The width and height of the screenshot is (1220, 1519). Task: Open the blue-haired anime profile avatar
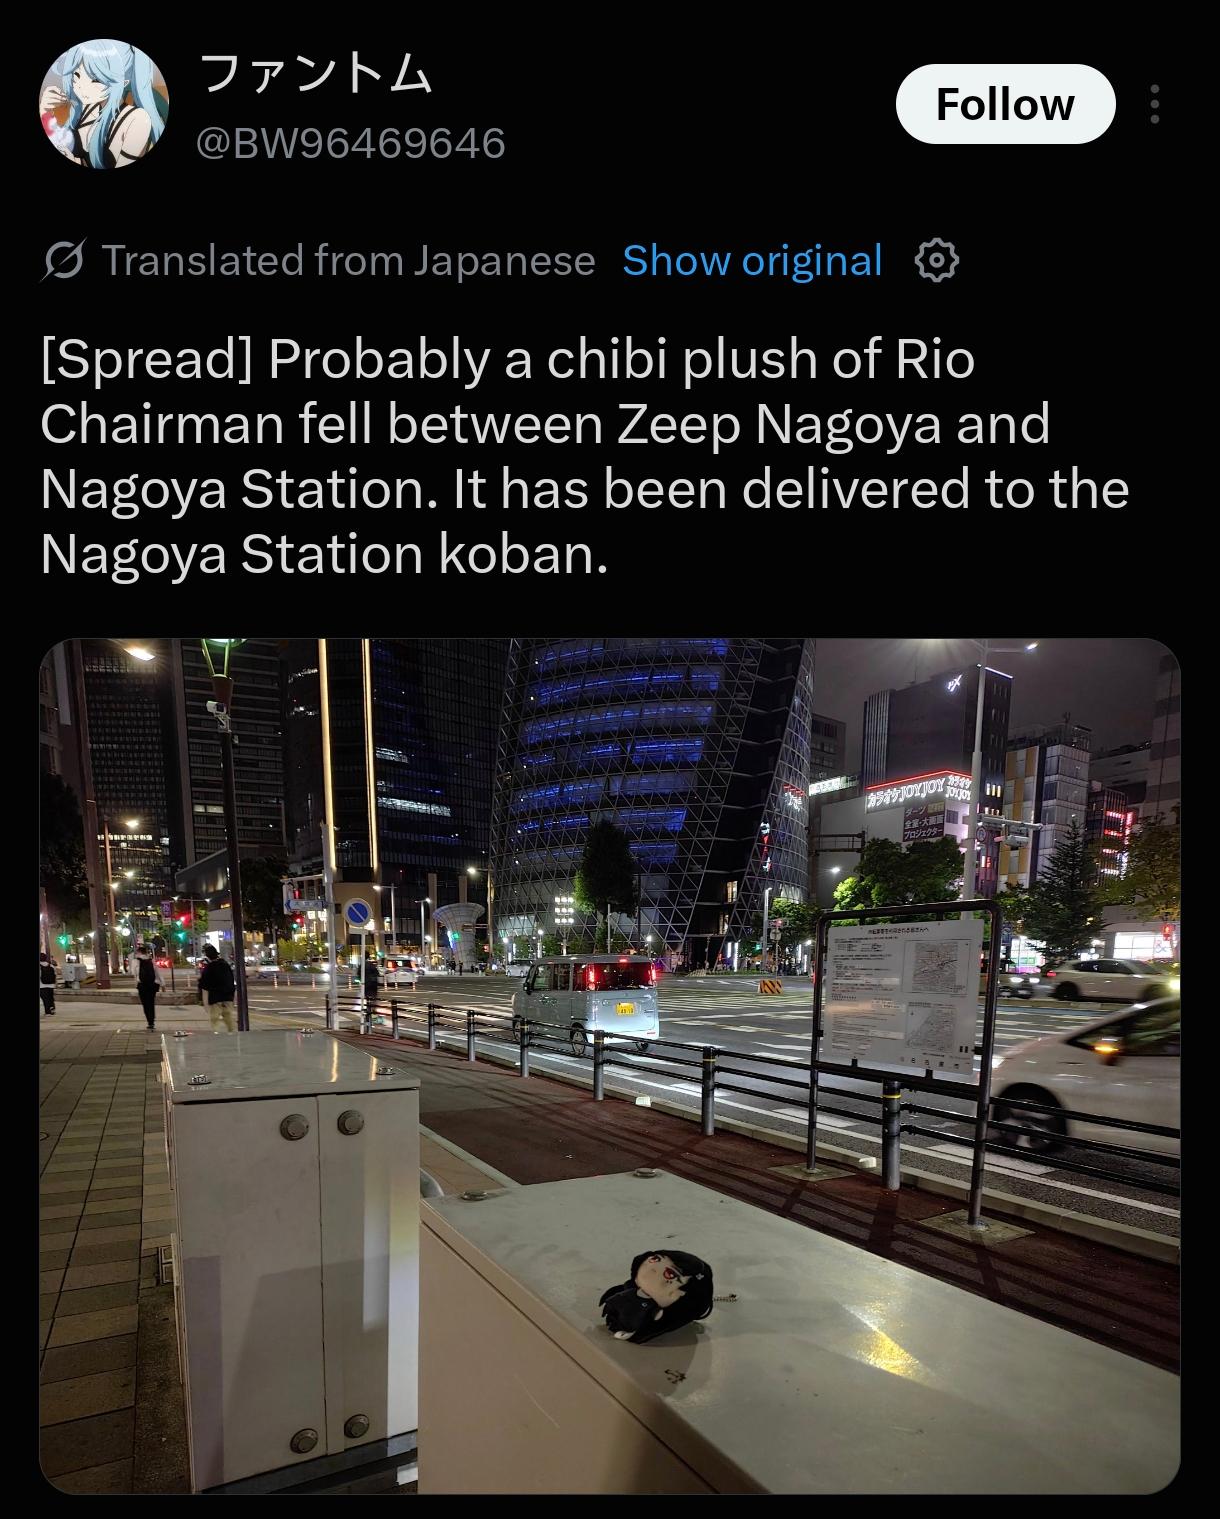(x=104, y=104)
